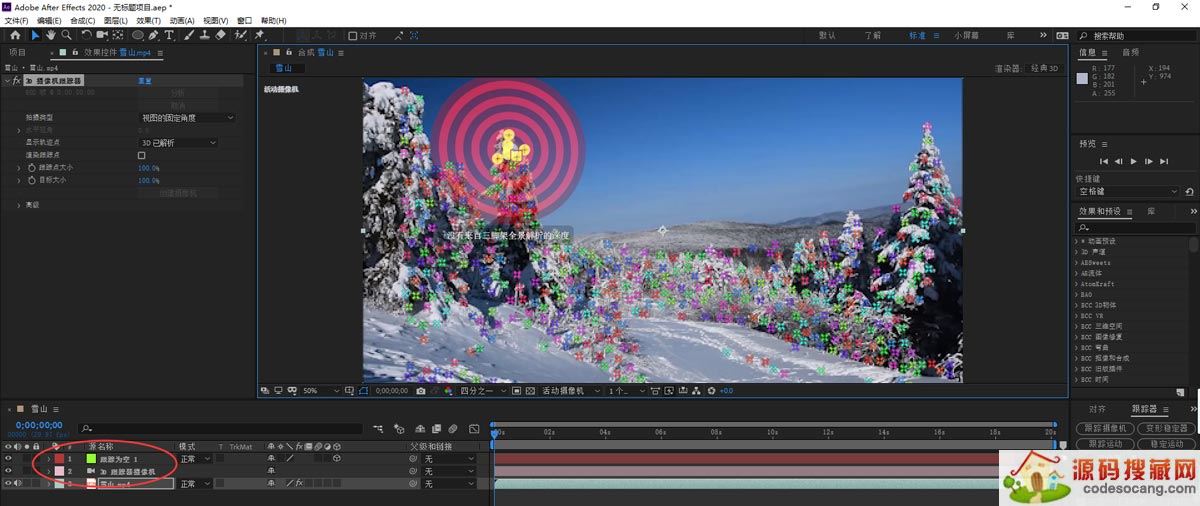1200x506 pixels.
Task: Pick the Horizontal Type tool
Action: tap(169, 35)
